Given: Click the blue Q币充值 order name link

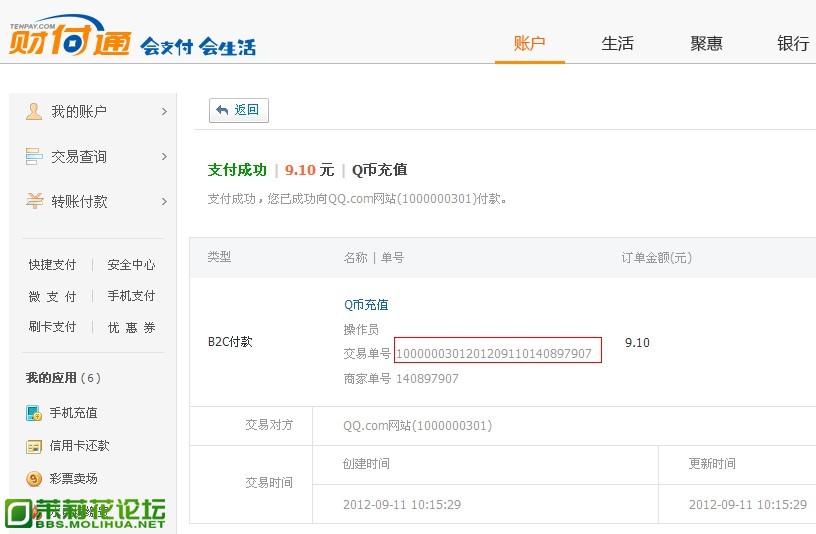Looking at the screenshot, I should [x=366, y=304].
